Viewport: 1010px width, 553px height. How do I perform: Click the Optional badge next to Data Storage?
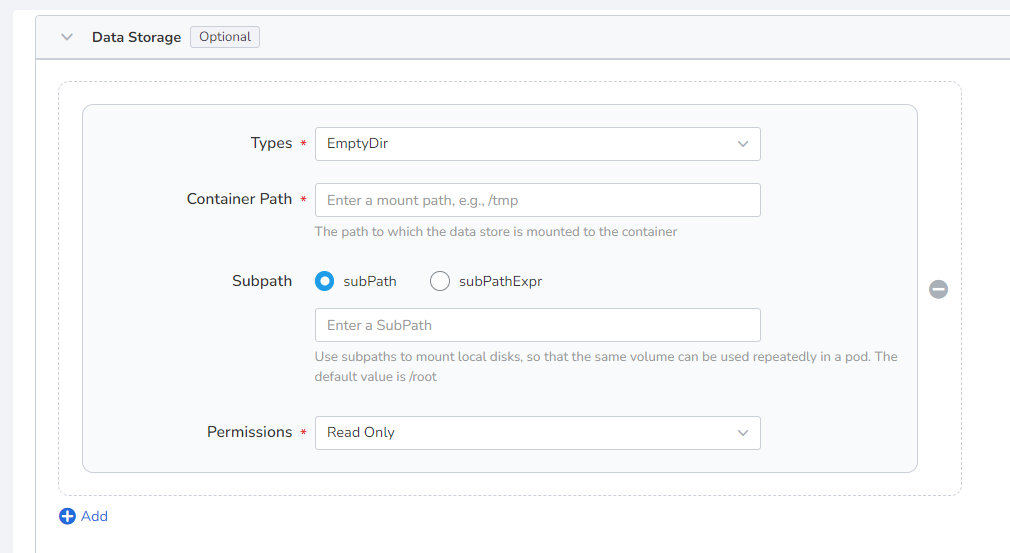coord(225,37)
